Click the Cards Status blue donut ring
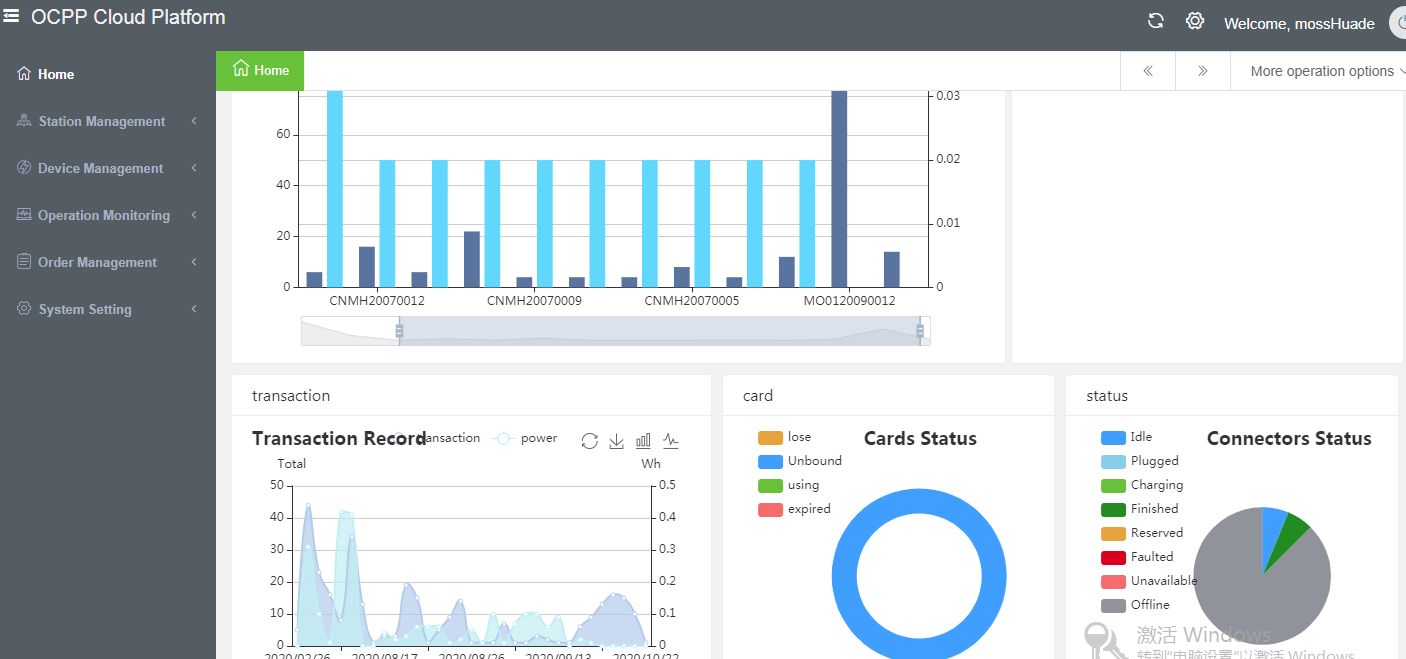The width and height of the screenshot is (1406, 659). click(x=845, y=575)
